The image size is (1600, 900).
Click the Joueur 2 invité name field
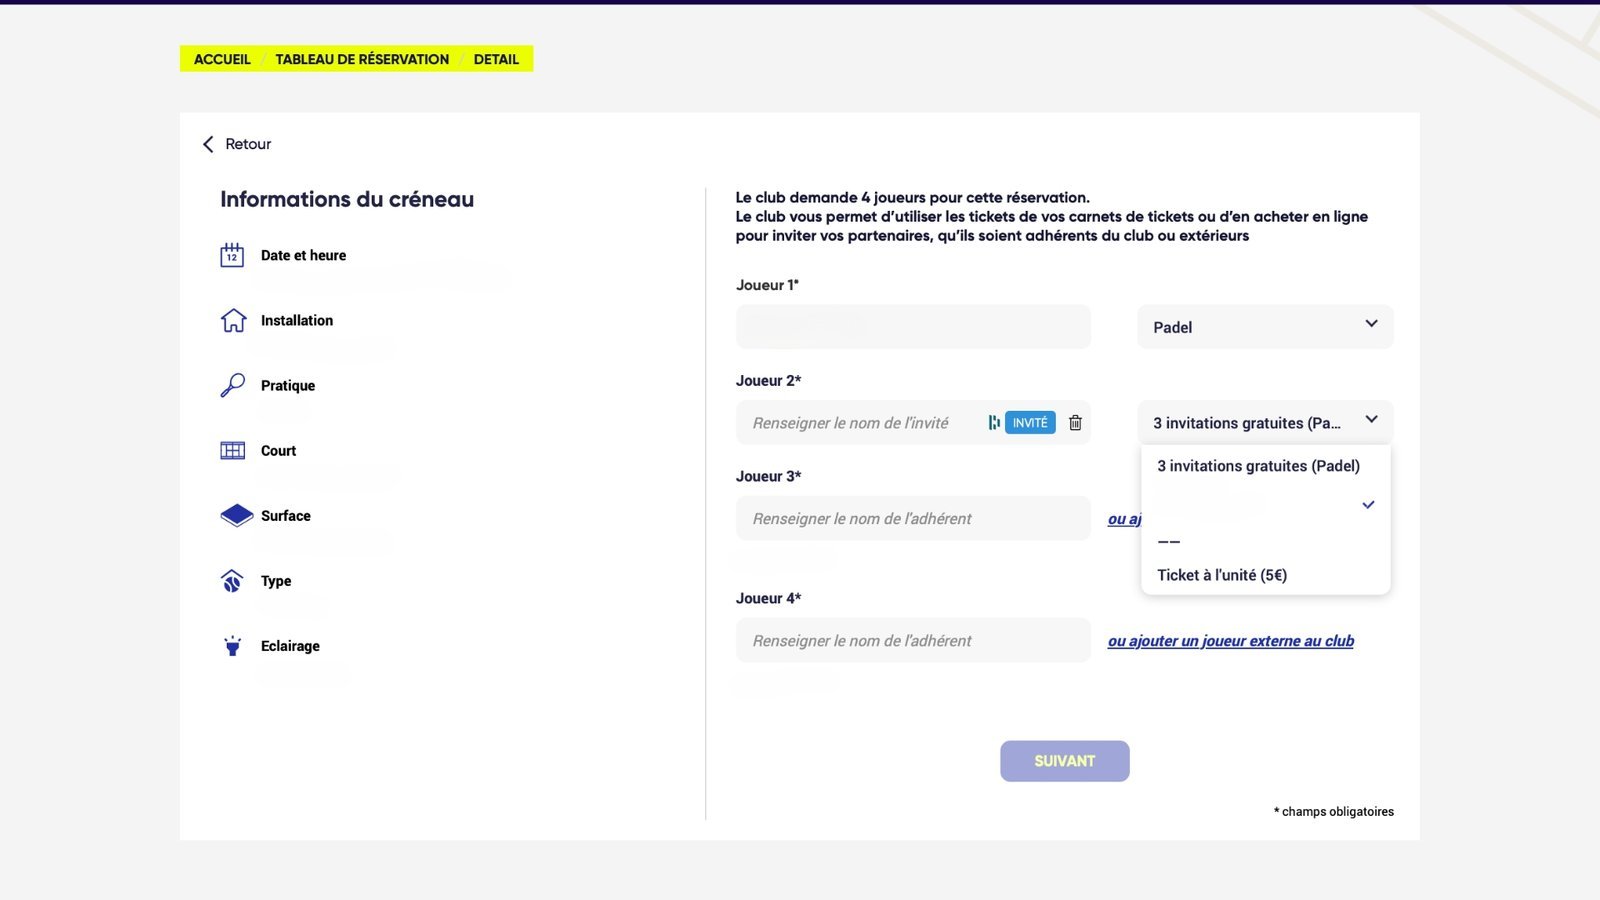pyautogui.click(x=860, y=423)
